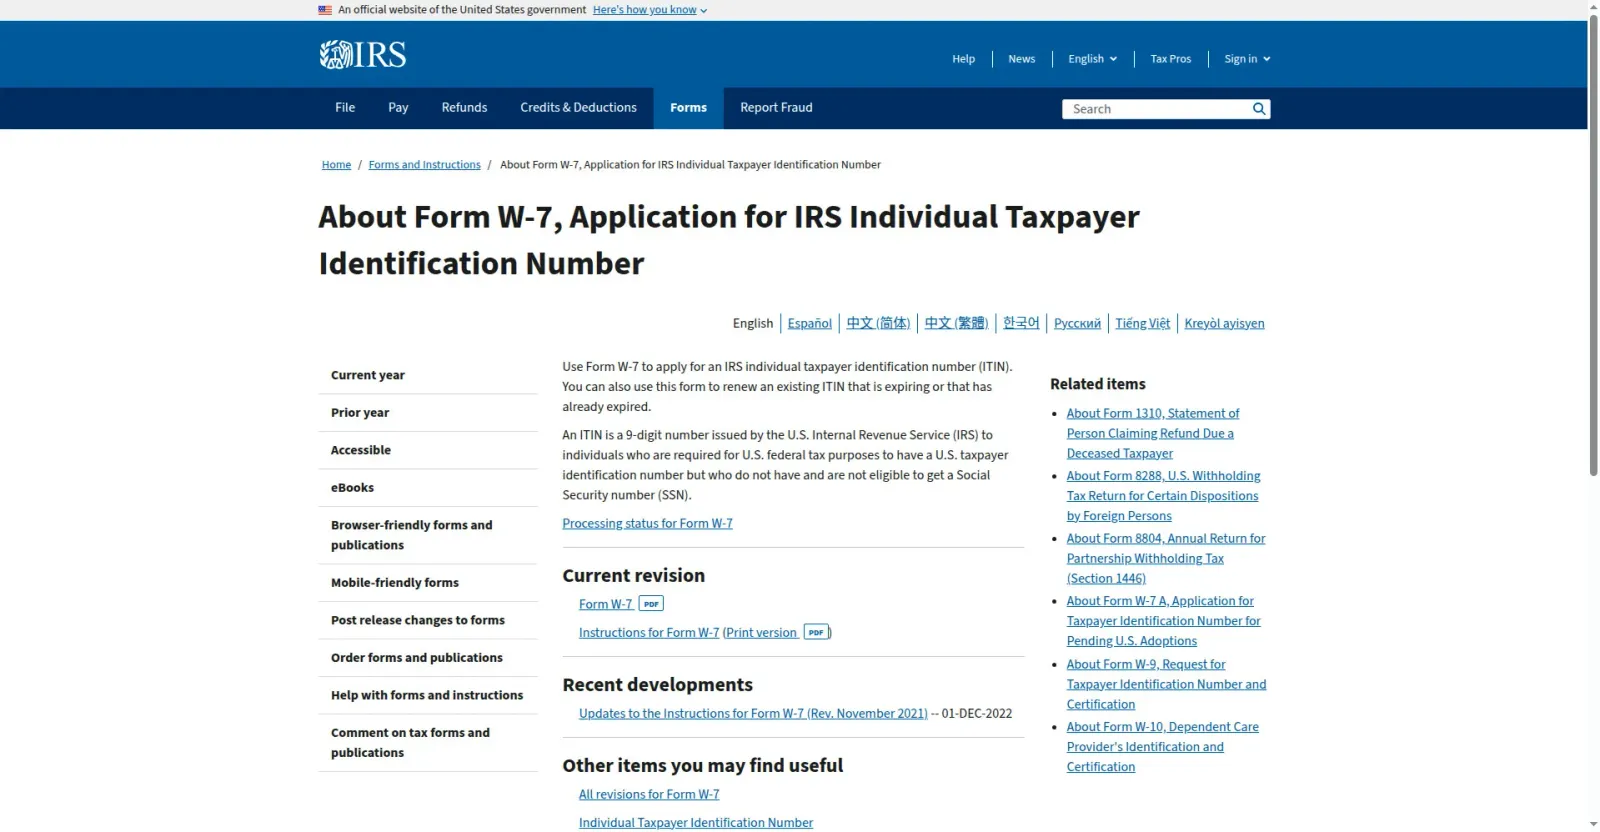Expand "Here's how you know" banner
This screenshot has width=1600, height=832.
coord(650,10)
